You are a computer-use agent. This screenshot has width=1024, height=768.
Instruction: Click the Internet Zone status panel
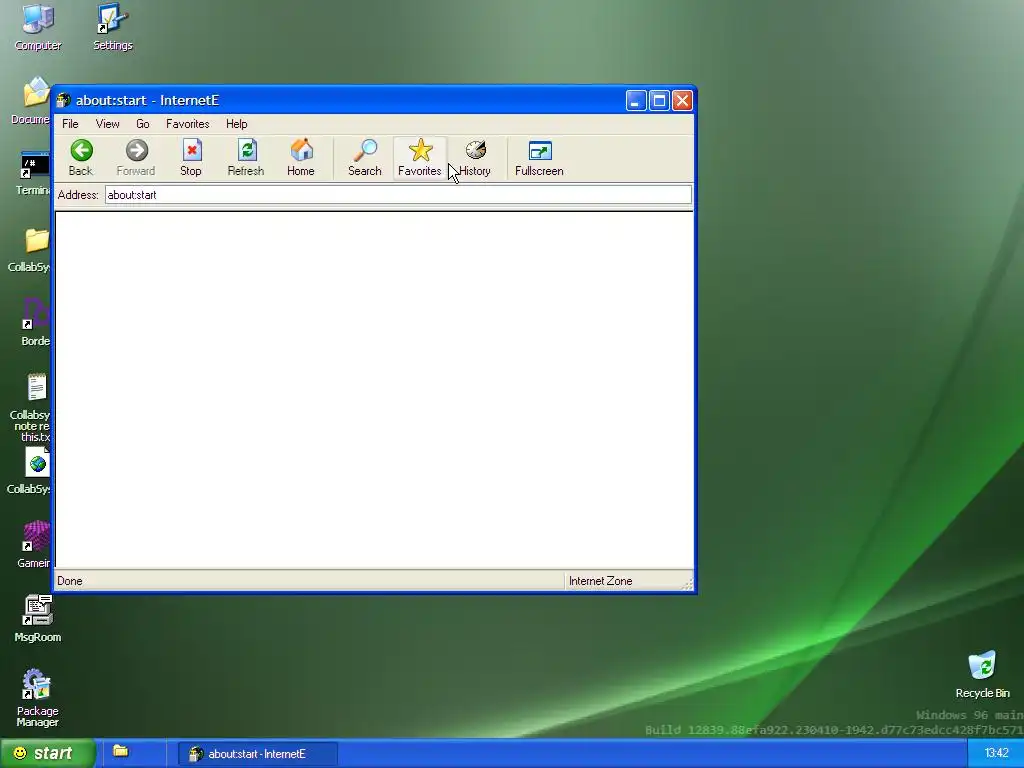pyautogui.click(x=622, y=581)
